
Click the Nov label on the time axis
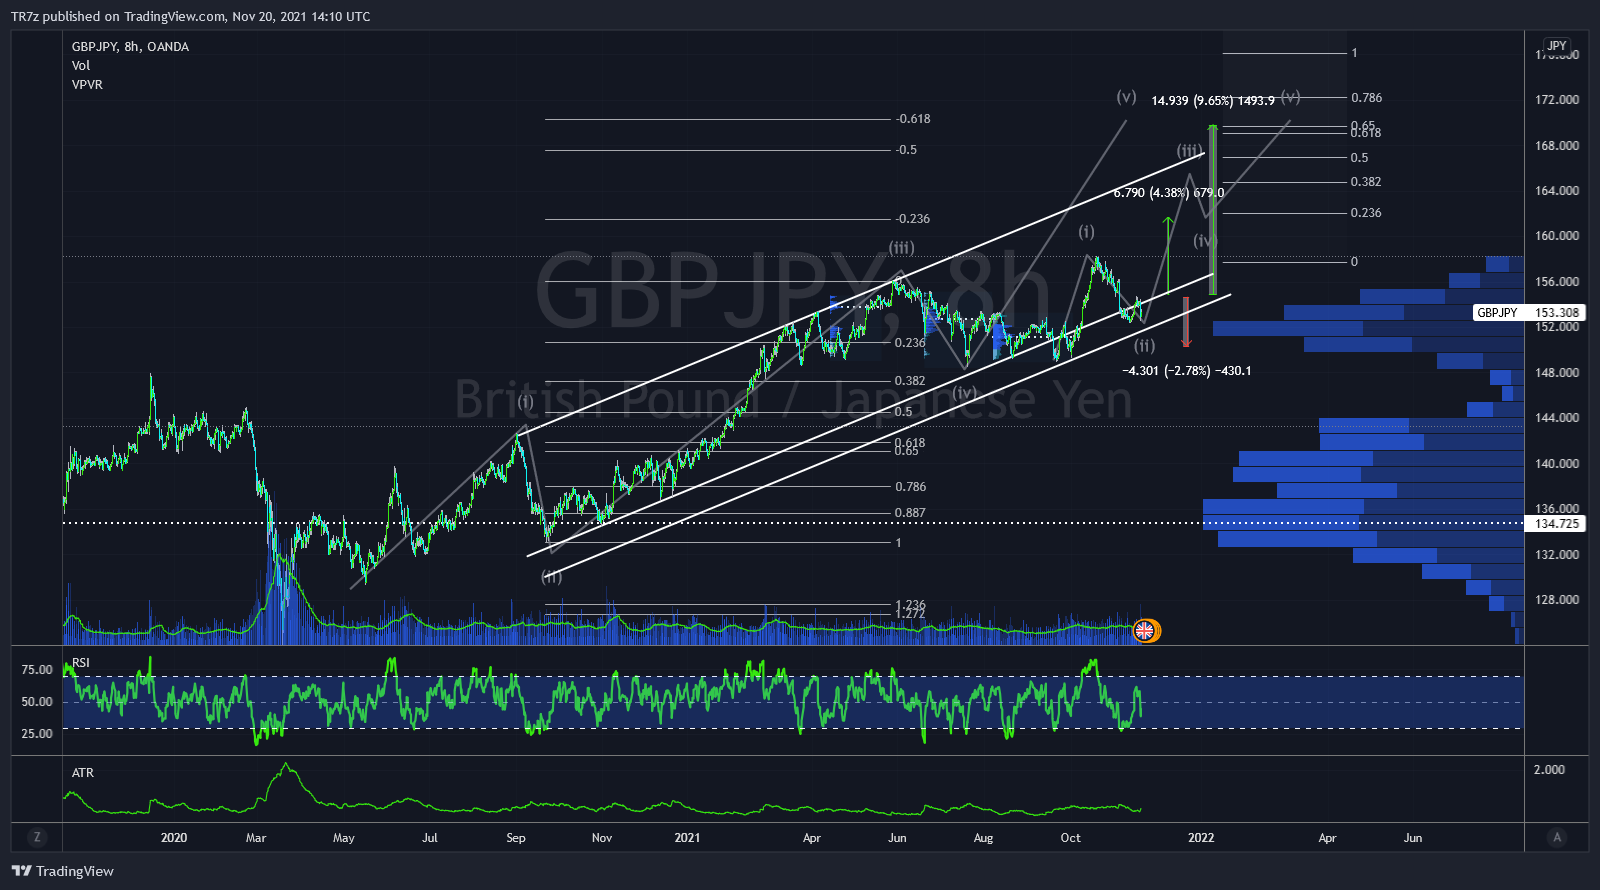click(x=602, y=837)
